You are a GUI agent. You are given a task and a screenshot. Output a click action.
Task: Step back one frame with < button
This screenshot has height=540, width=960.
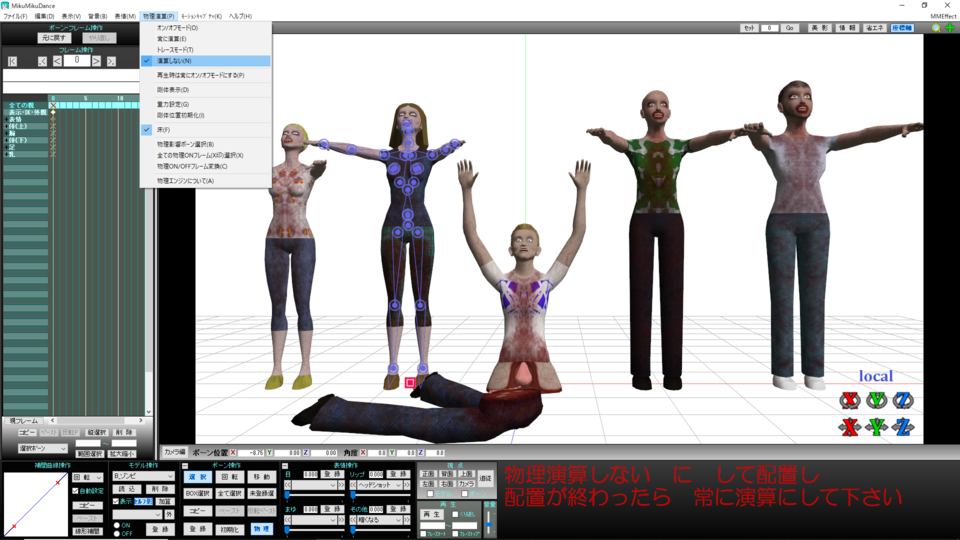coord(57,61)
